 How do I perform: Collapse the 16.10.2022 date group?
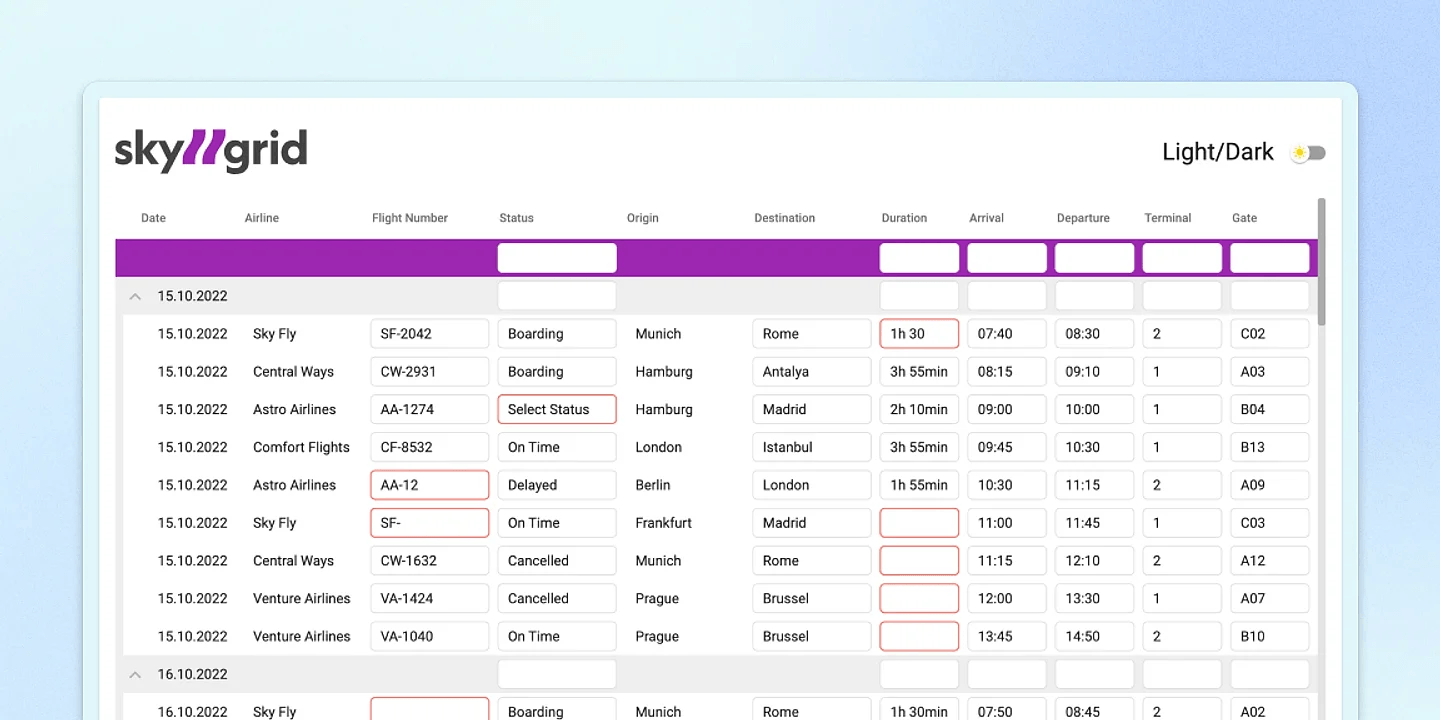click(134, 675)
